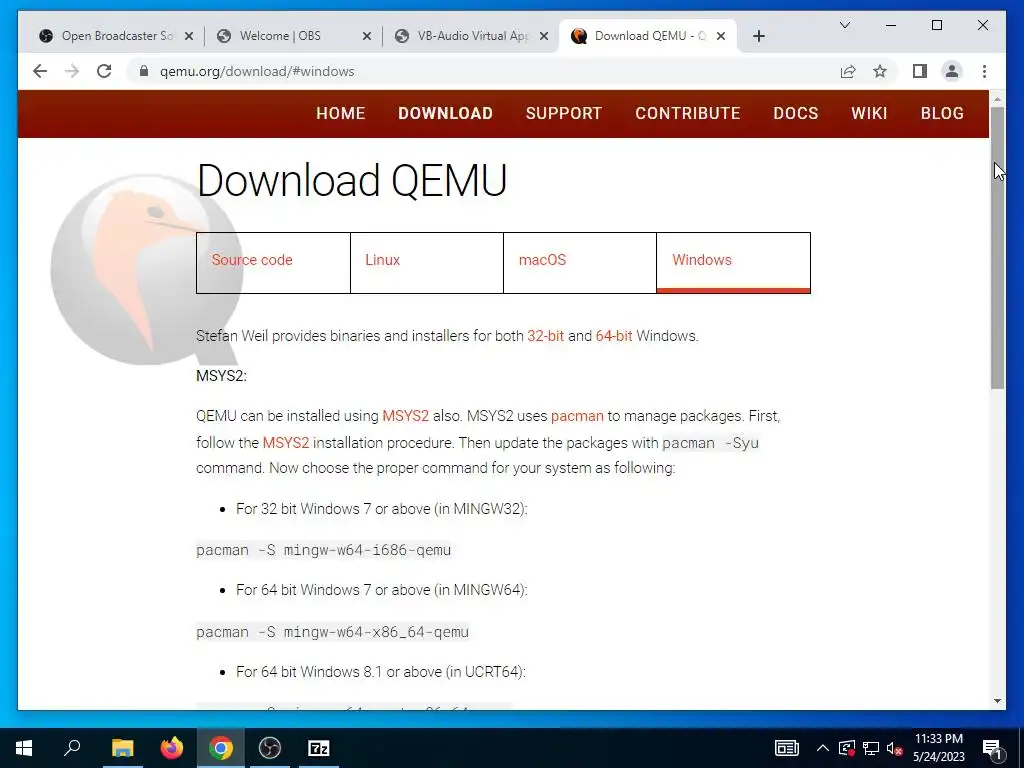Select the Source code download tab

pyautogui.click(x=273, y=263)
